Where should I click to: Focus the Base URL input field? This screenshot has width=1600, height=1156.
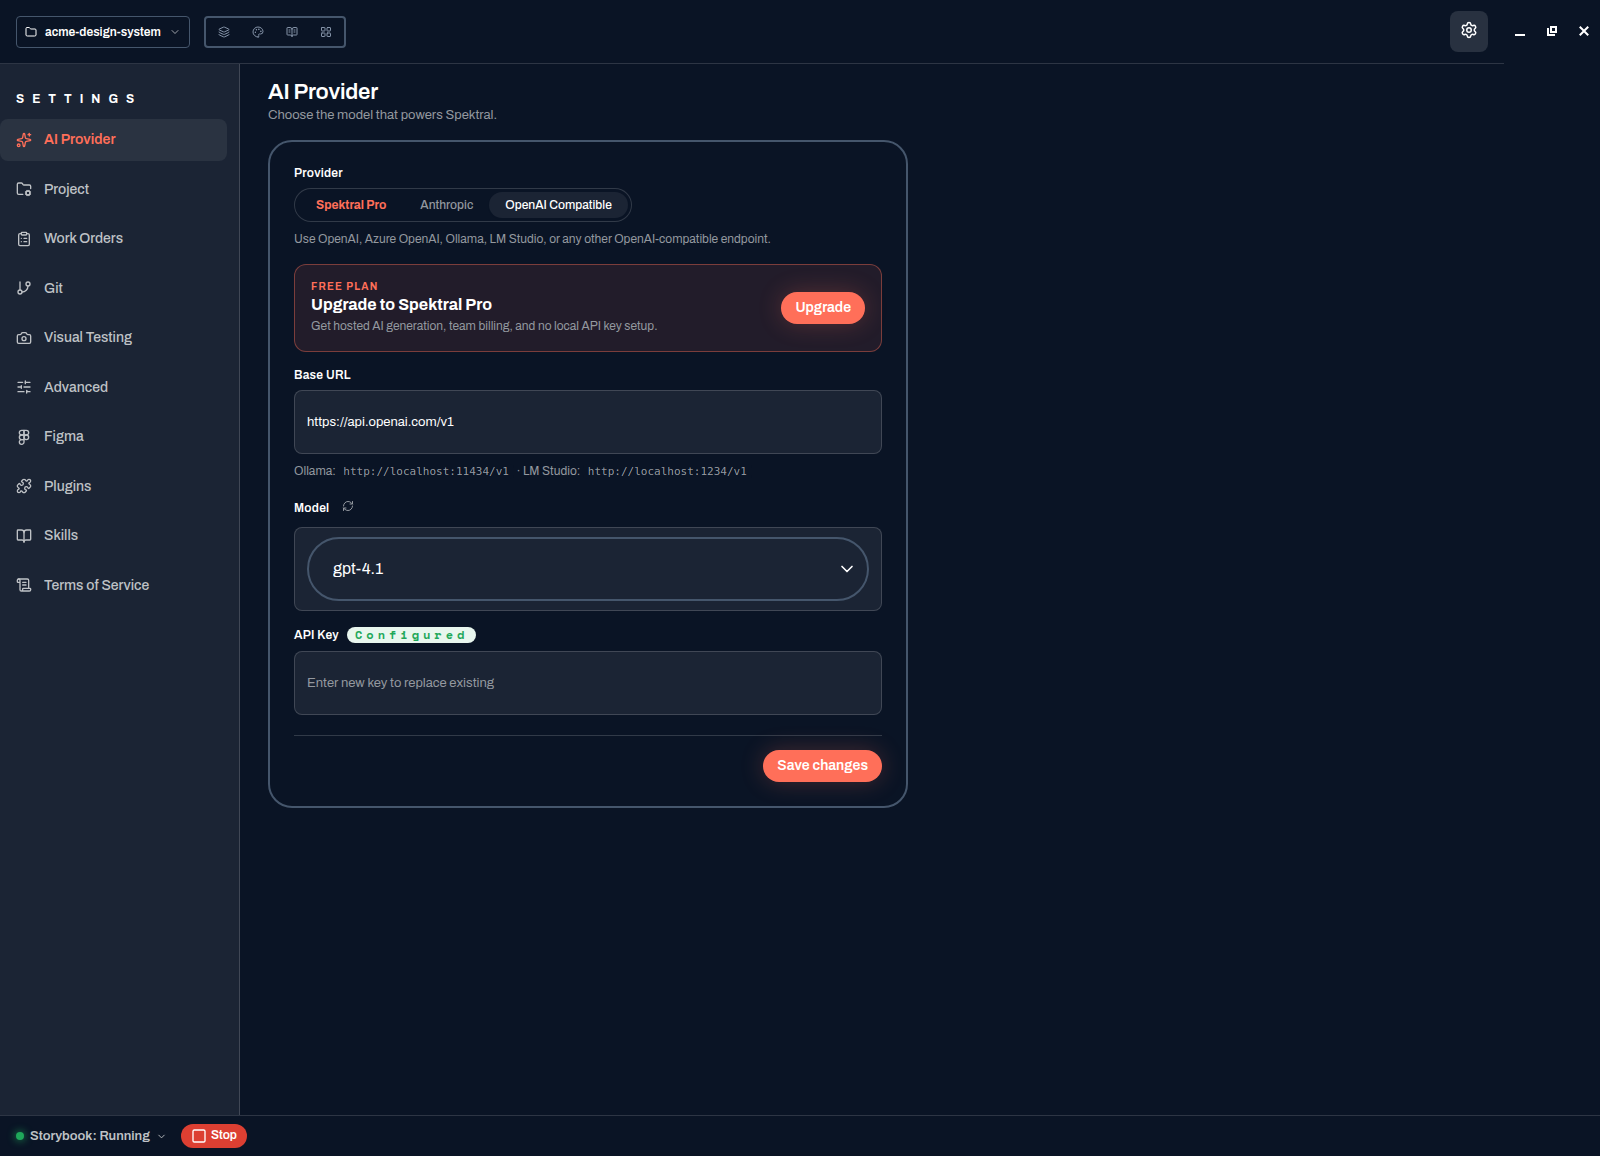pyautogui.click(x=588, y=422)
